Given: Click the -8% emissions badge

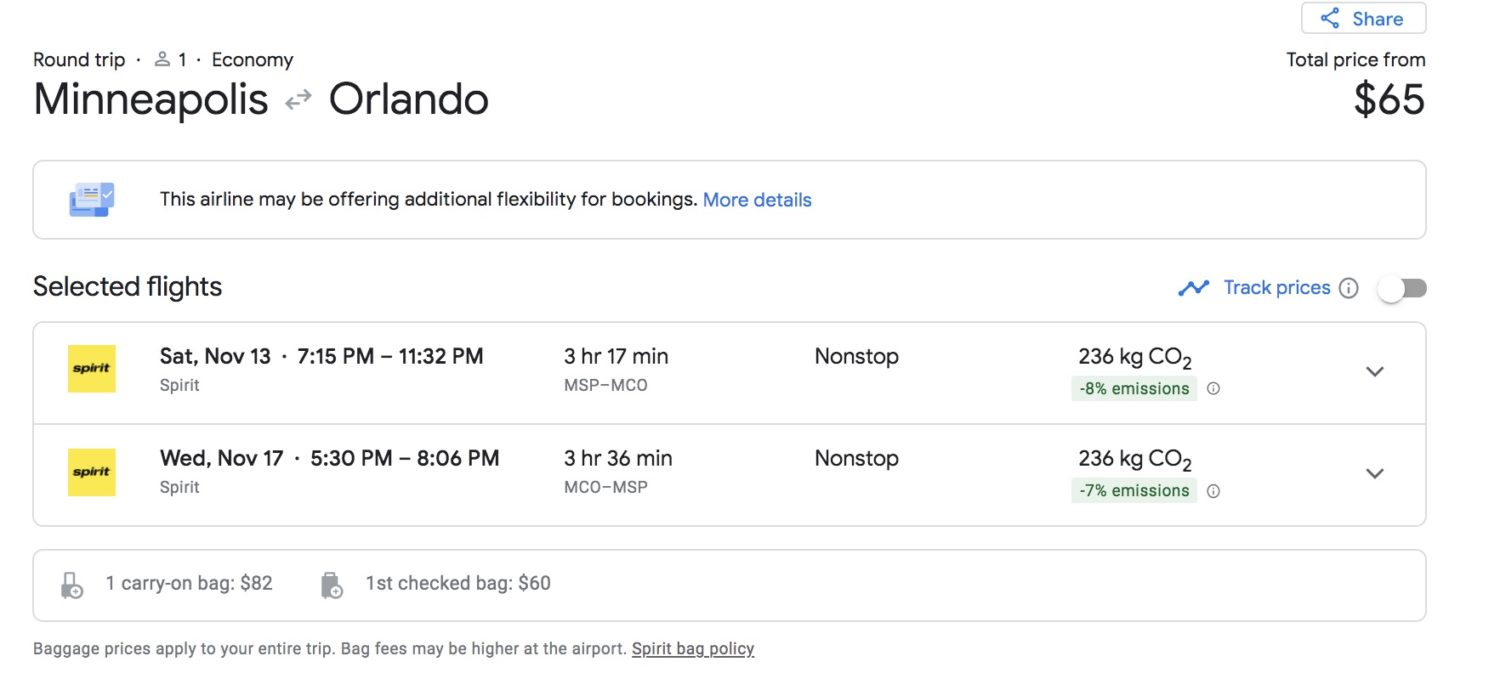Looking at the screenshot, I should click(1134, 388).
